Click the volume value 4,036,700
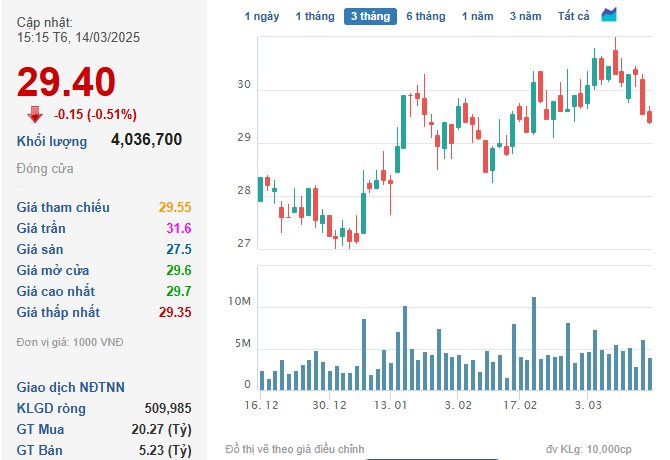 click(147, 139)
